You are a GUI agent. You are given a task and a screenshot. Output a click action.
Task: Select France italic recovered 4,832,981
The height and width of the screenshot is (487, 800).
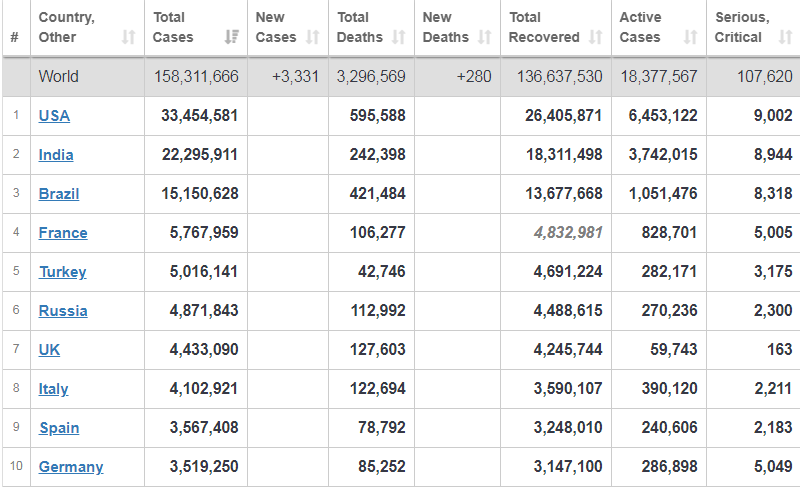click(x=568, y=233)
